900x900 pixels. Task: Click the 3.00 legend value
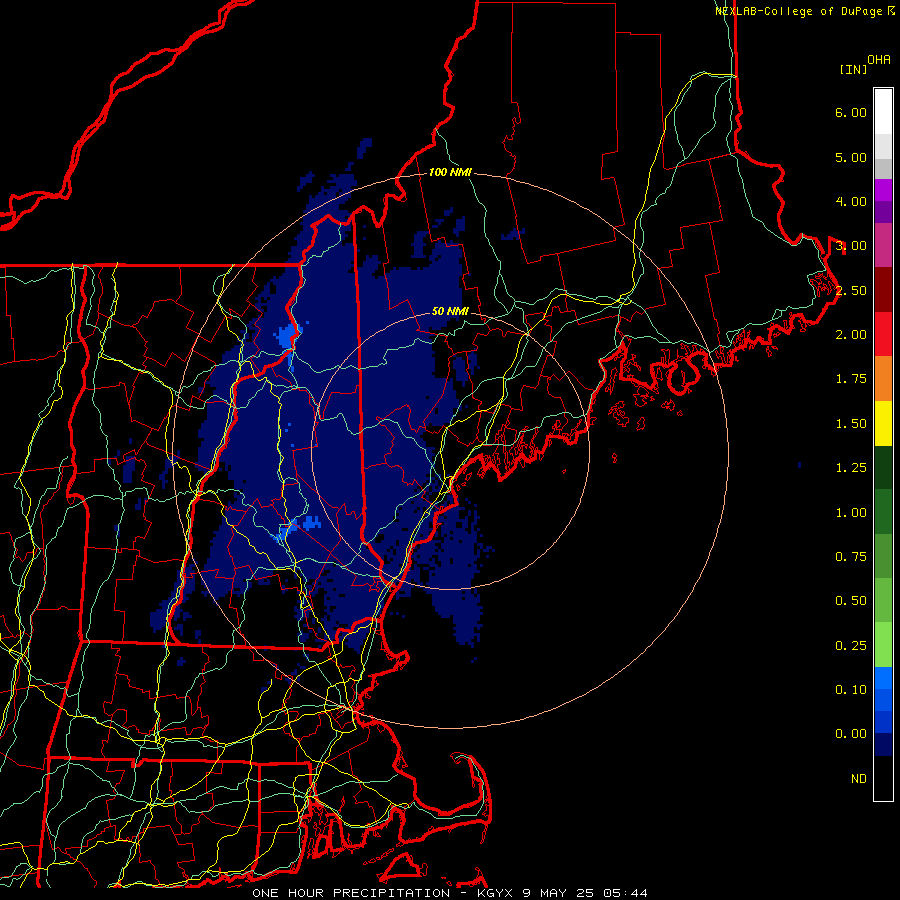click(851, 246)
